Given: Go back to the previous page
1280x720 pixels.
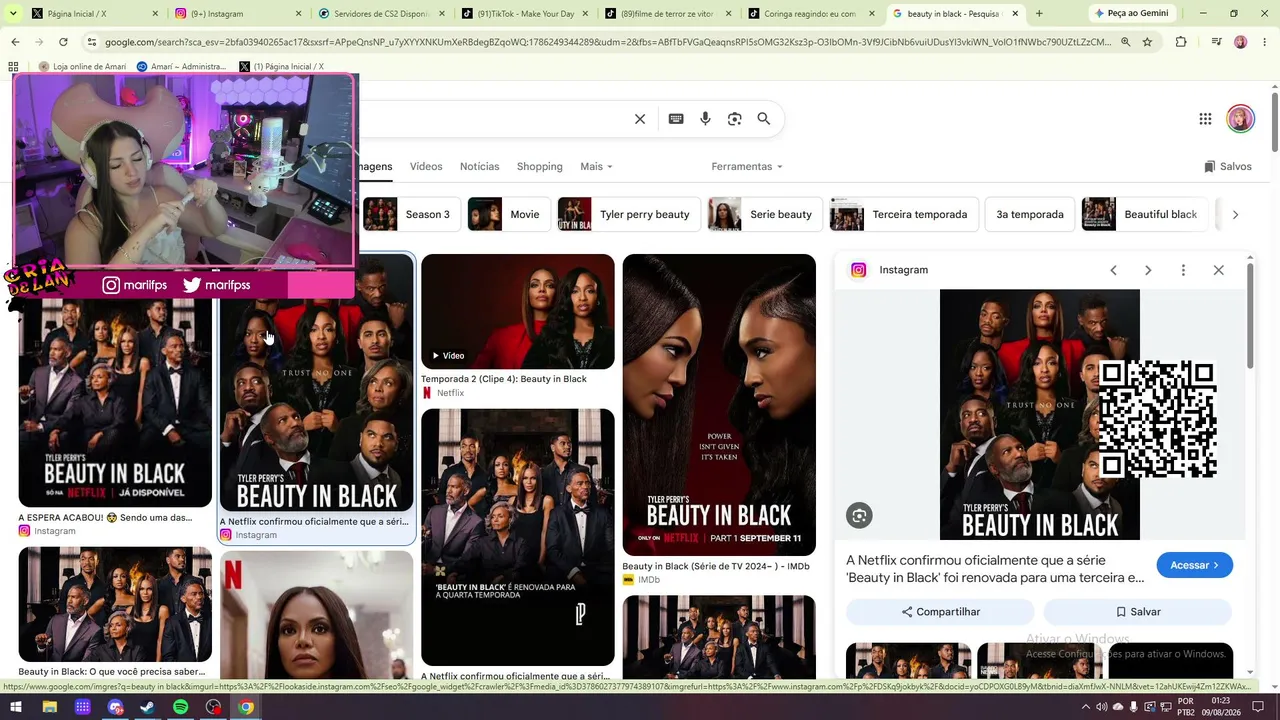Looking at the screenshot, I should [x=15, y=42].
